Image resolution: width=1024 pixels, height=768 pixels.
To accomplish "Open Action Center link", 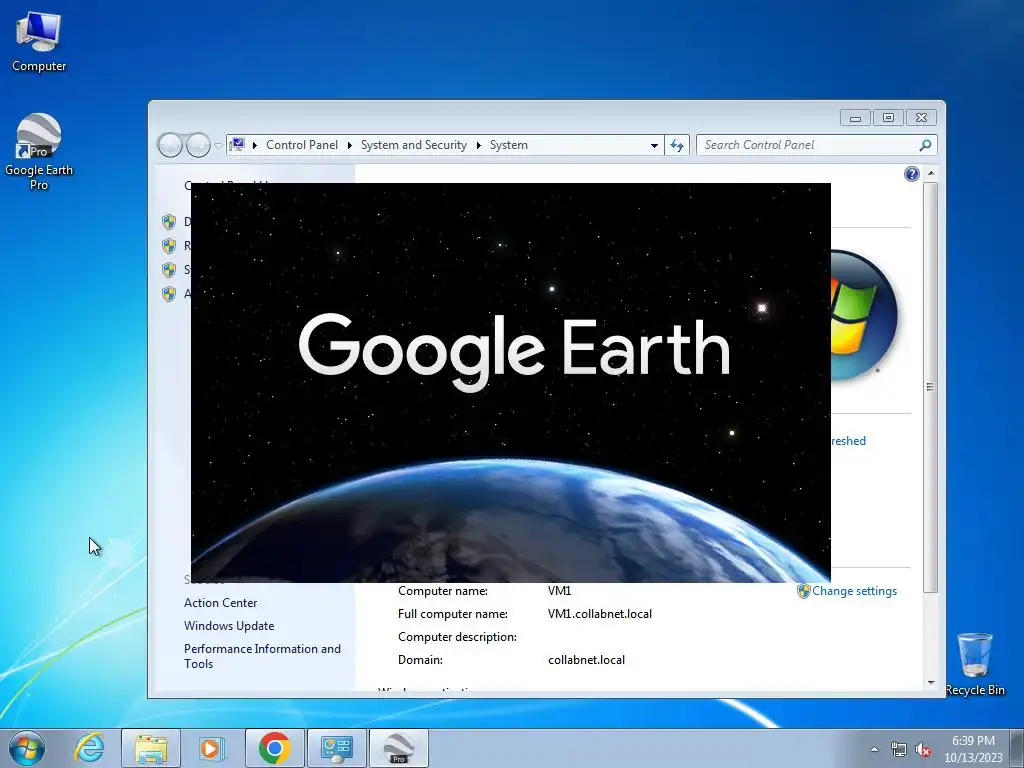I will click(220, 603).
